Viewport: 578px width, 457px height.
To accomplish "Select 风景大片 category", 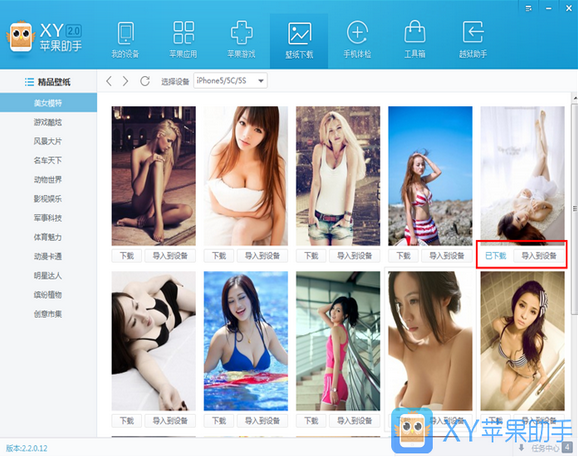I will (48, 141).
